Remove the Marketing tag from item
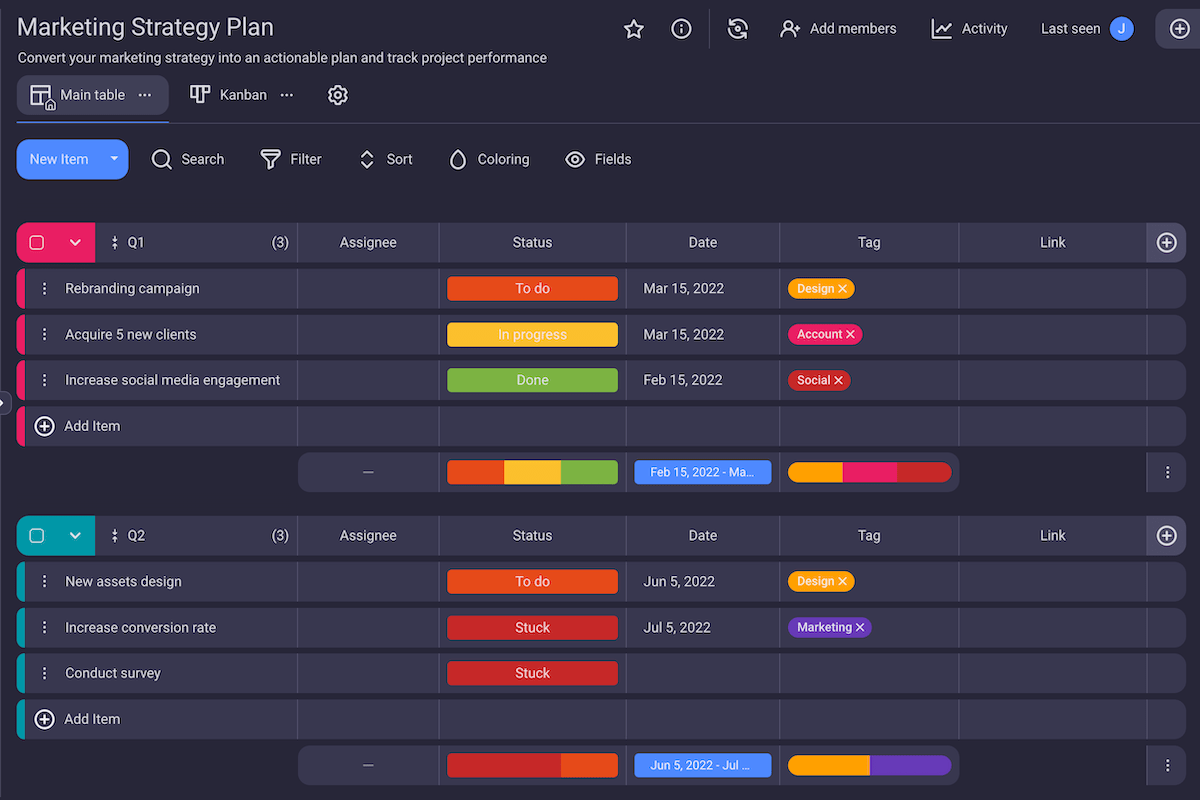The image size is (1200, 800). pos(860,628)
